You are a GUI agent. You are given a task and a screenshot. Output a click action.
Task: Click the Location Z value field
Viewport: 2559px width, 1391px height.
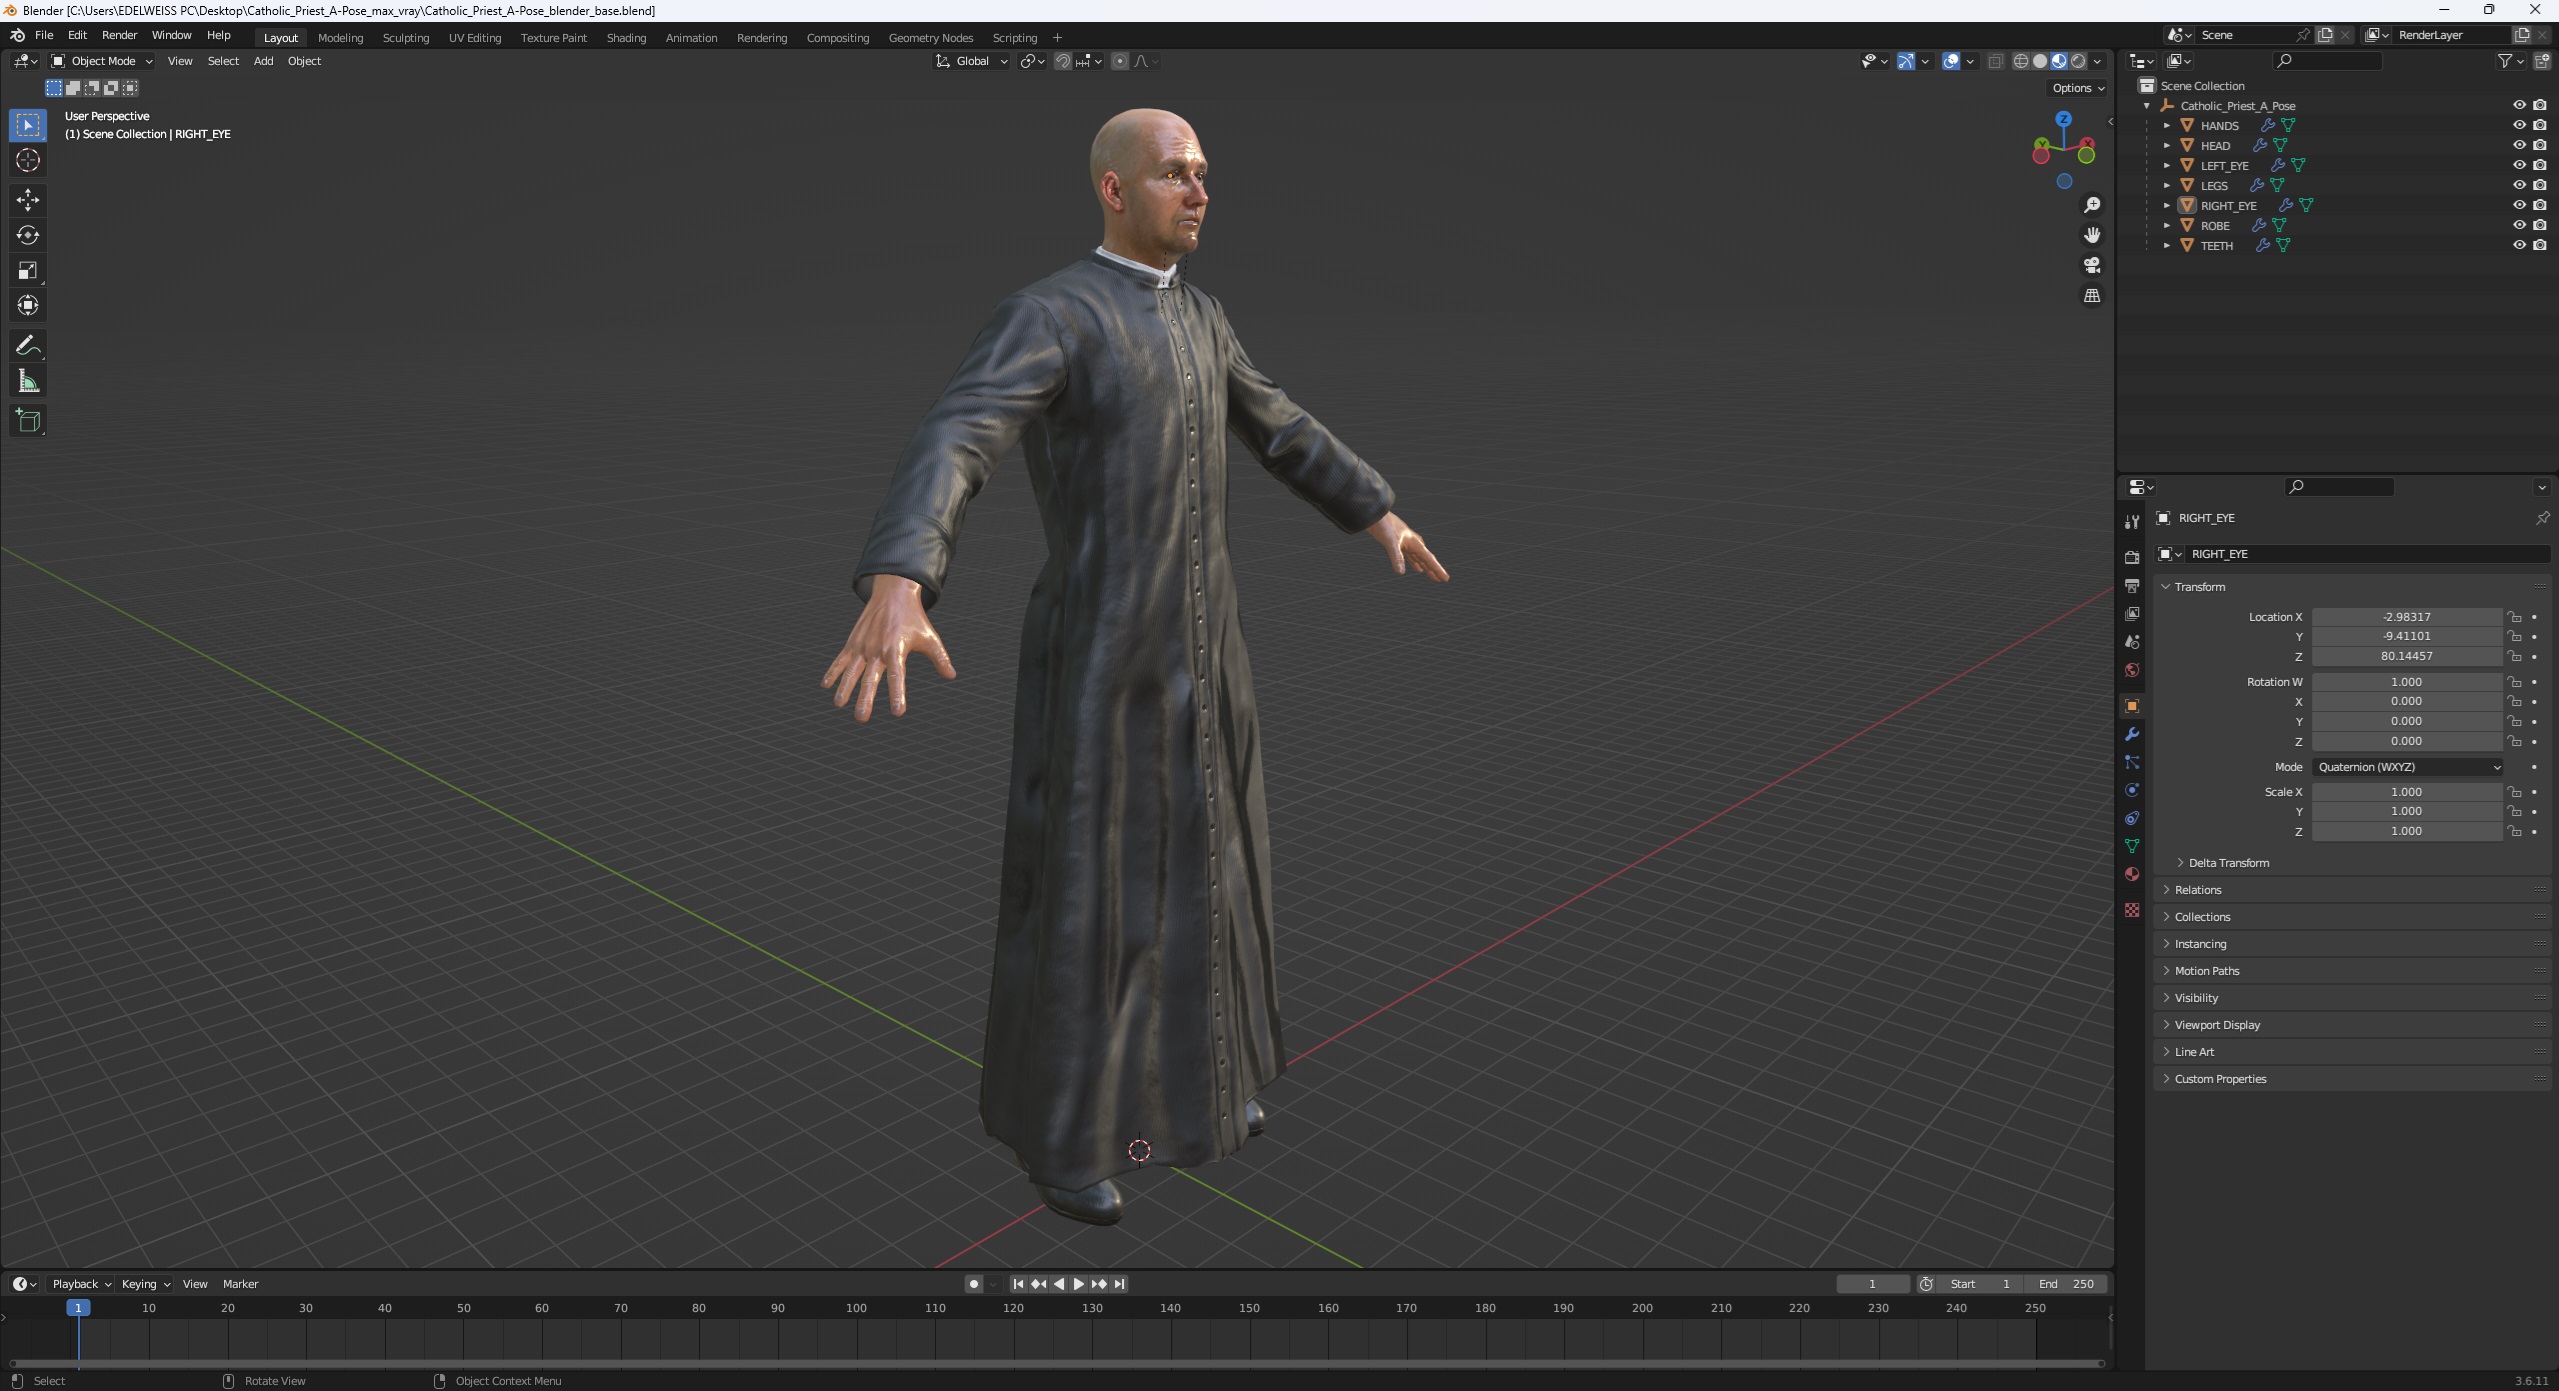2406,656
